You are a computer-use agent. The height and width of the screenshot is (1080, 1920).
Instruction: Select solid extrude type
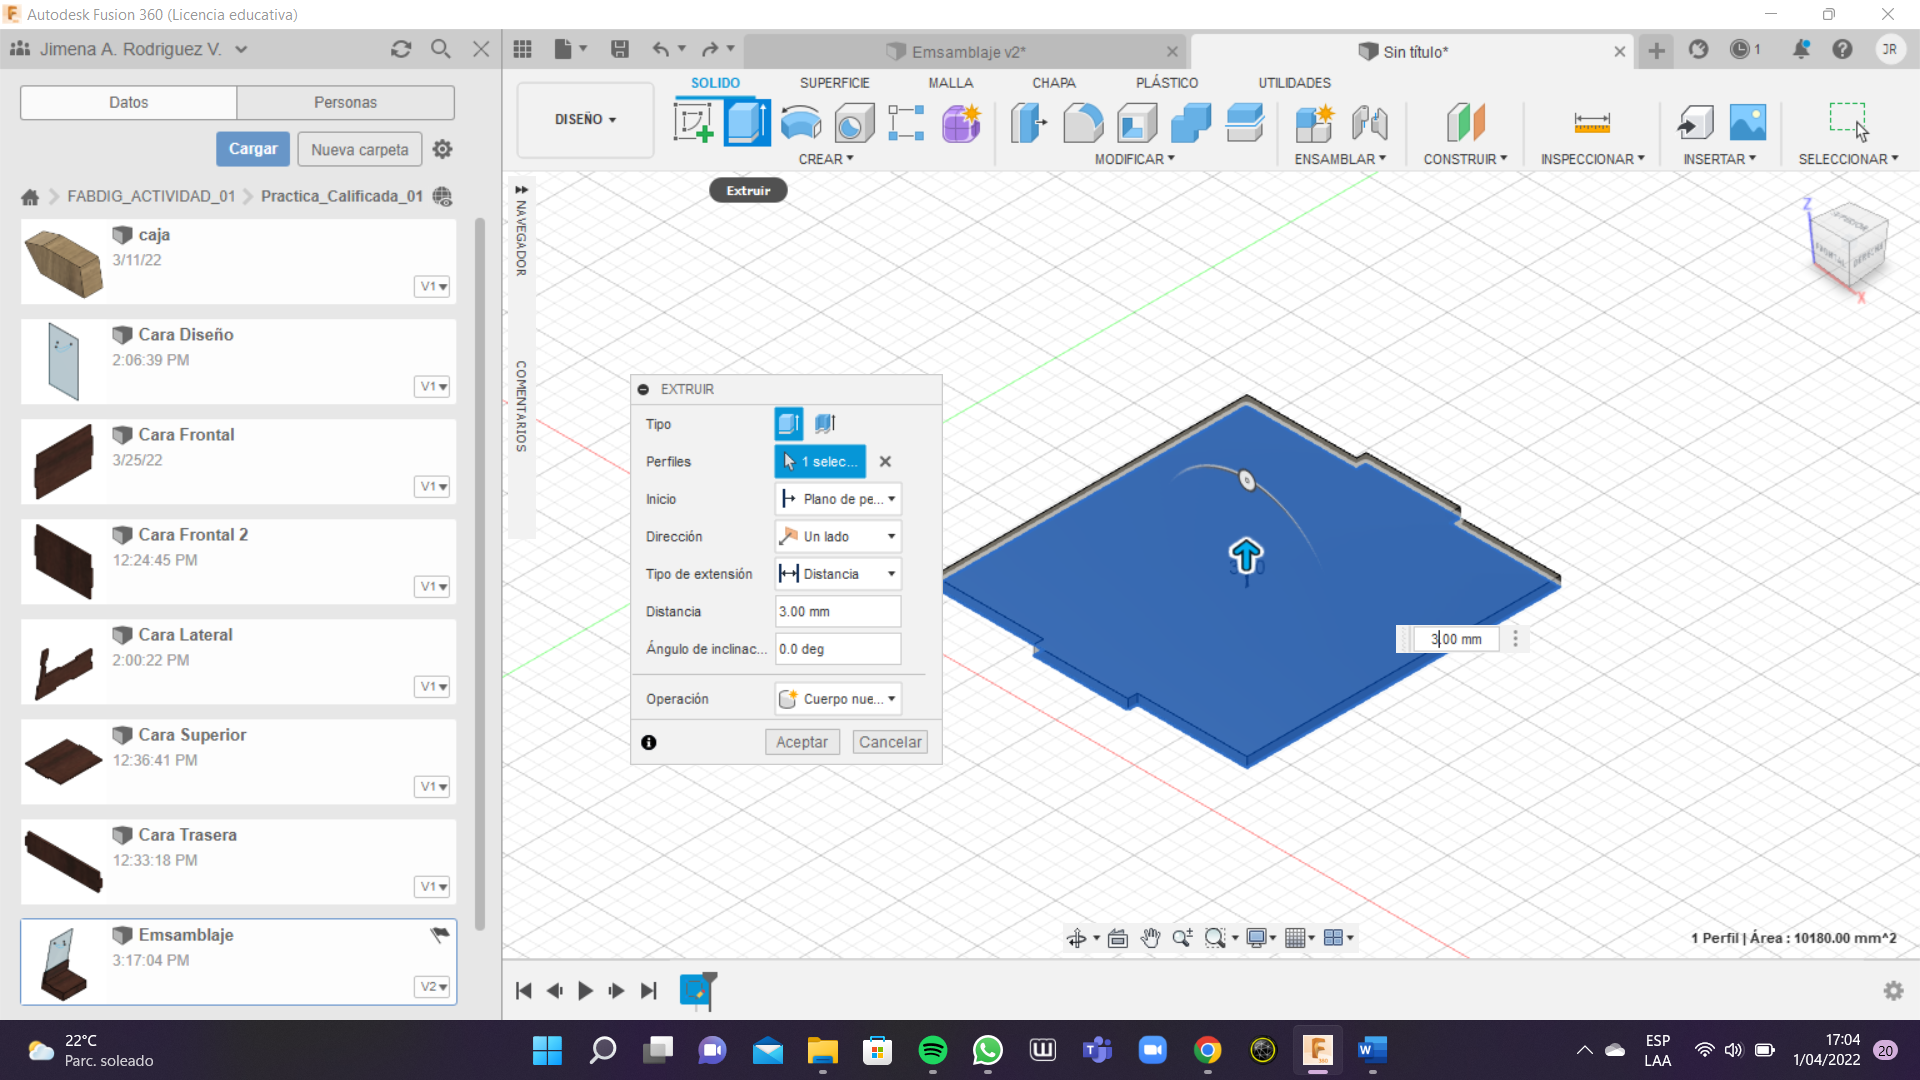[789, 424]
